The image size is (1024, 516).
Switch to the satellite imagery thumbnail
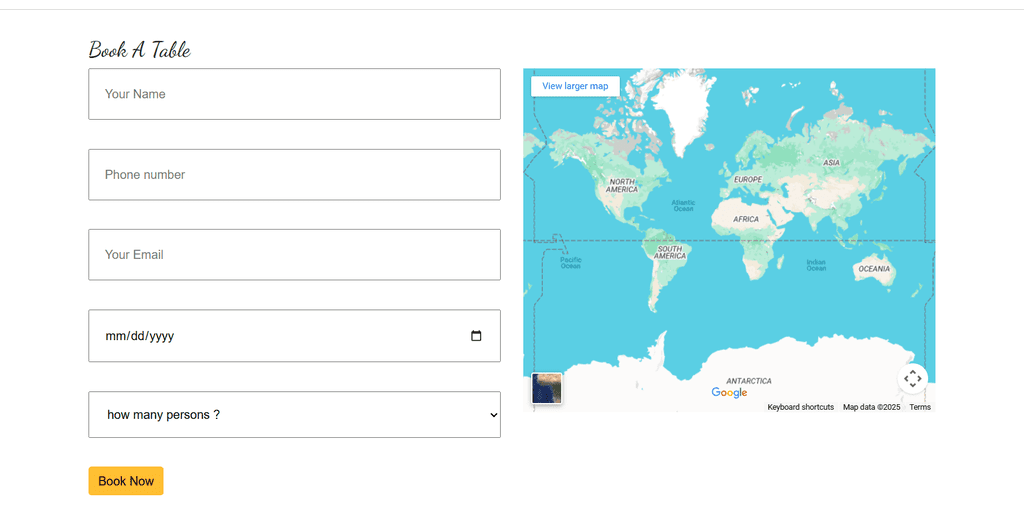pyautogui.click(x=547, y=388)
